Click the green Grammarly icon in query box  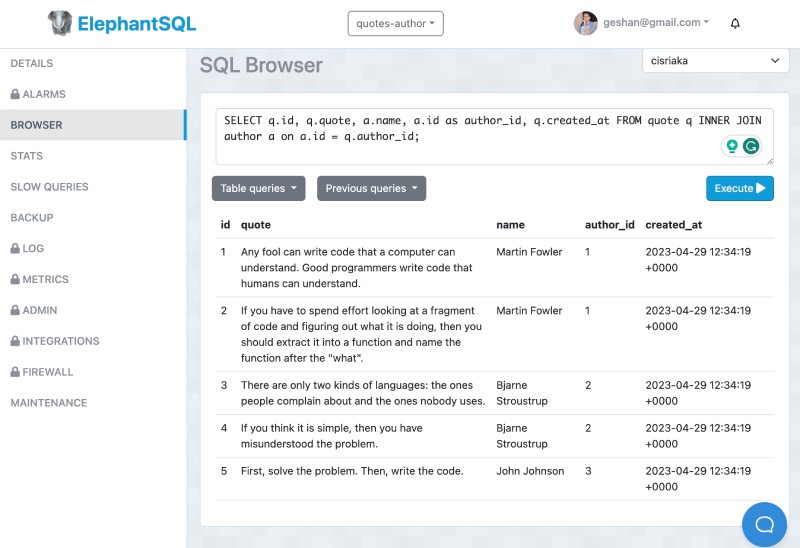coord(750,146)
